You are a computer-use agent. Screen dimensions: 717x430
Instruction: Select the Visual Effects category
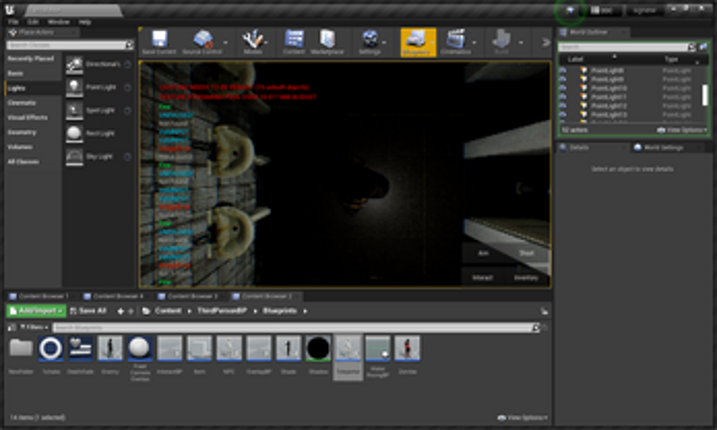(x=27, y=118)
